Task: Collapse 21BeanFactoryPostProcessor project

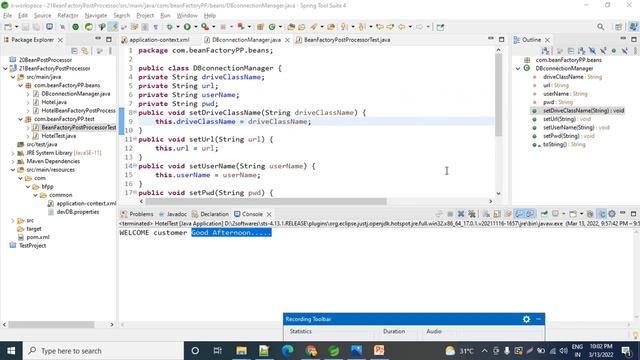Action: click(x=5, y=69)
